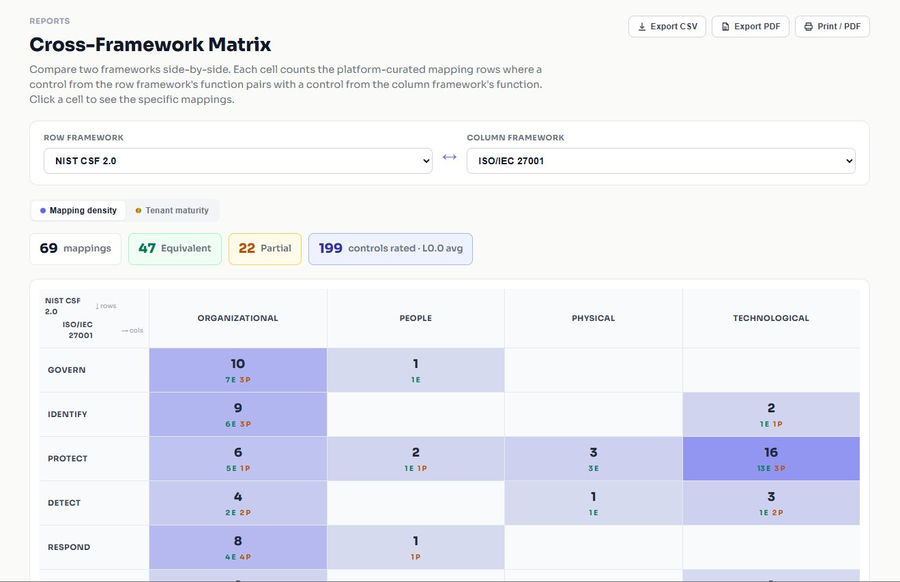This screenshot has width=900, height=582.
Task: Click the RESPOND row label
Action: (x=69, y=547)
